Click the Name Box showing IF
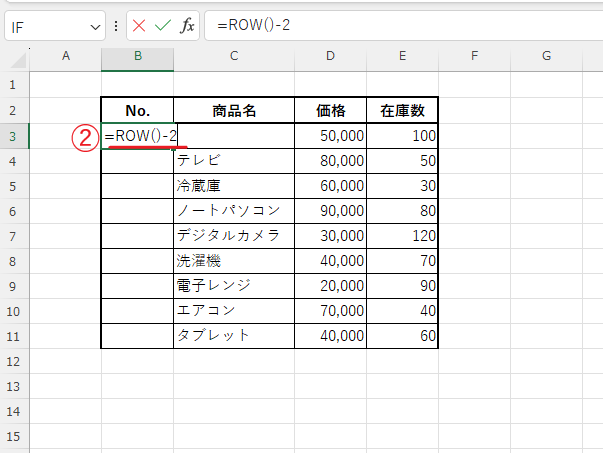Screen dimensions: 603x453 click(x=55, y=26)
